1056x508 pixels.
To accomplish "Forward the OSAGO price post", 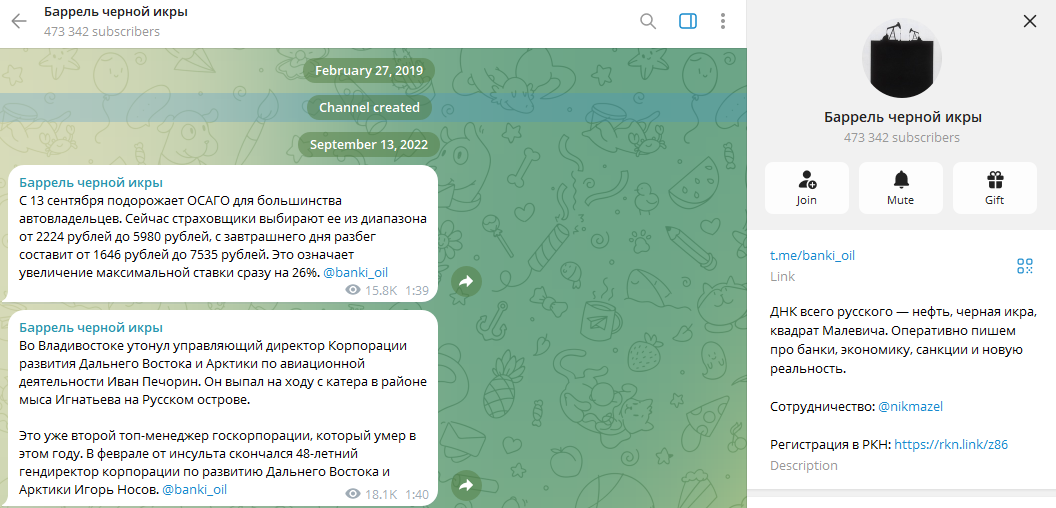I will pyautogui.click(x=466, y=282).
